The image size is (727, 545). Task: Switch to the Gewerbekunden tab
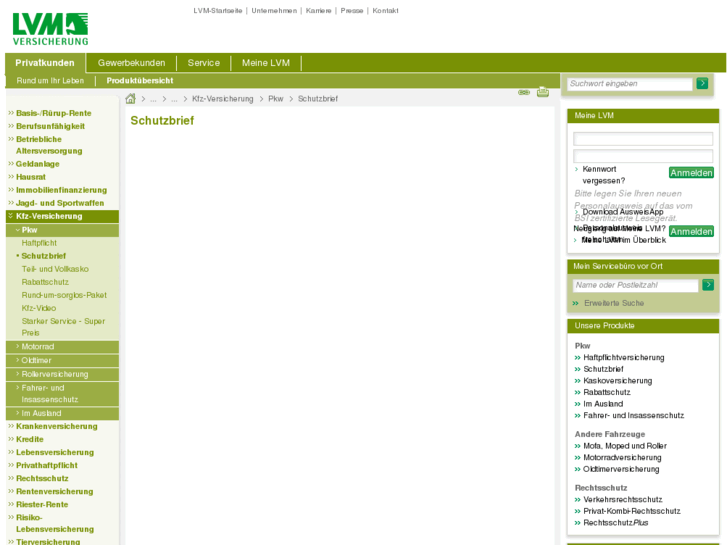(x=131, y=63)
